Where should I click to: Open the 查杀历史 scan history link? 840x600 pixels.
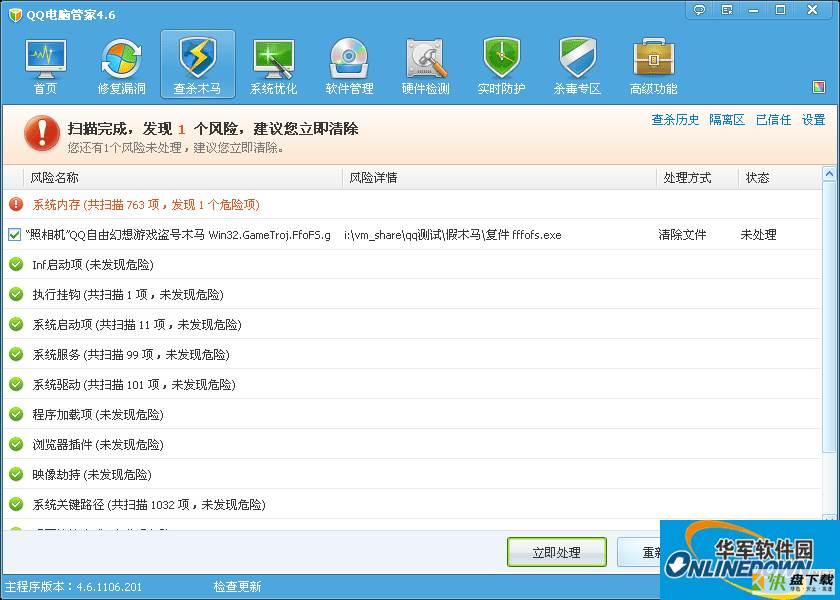tap(675, 120)
